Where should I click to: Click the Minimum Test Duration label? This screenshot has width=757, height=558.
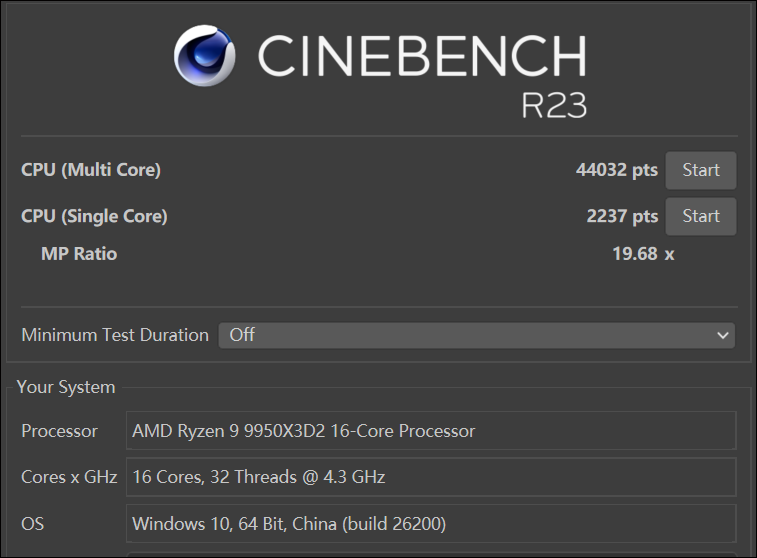coord(115,335)
